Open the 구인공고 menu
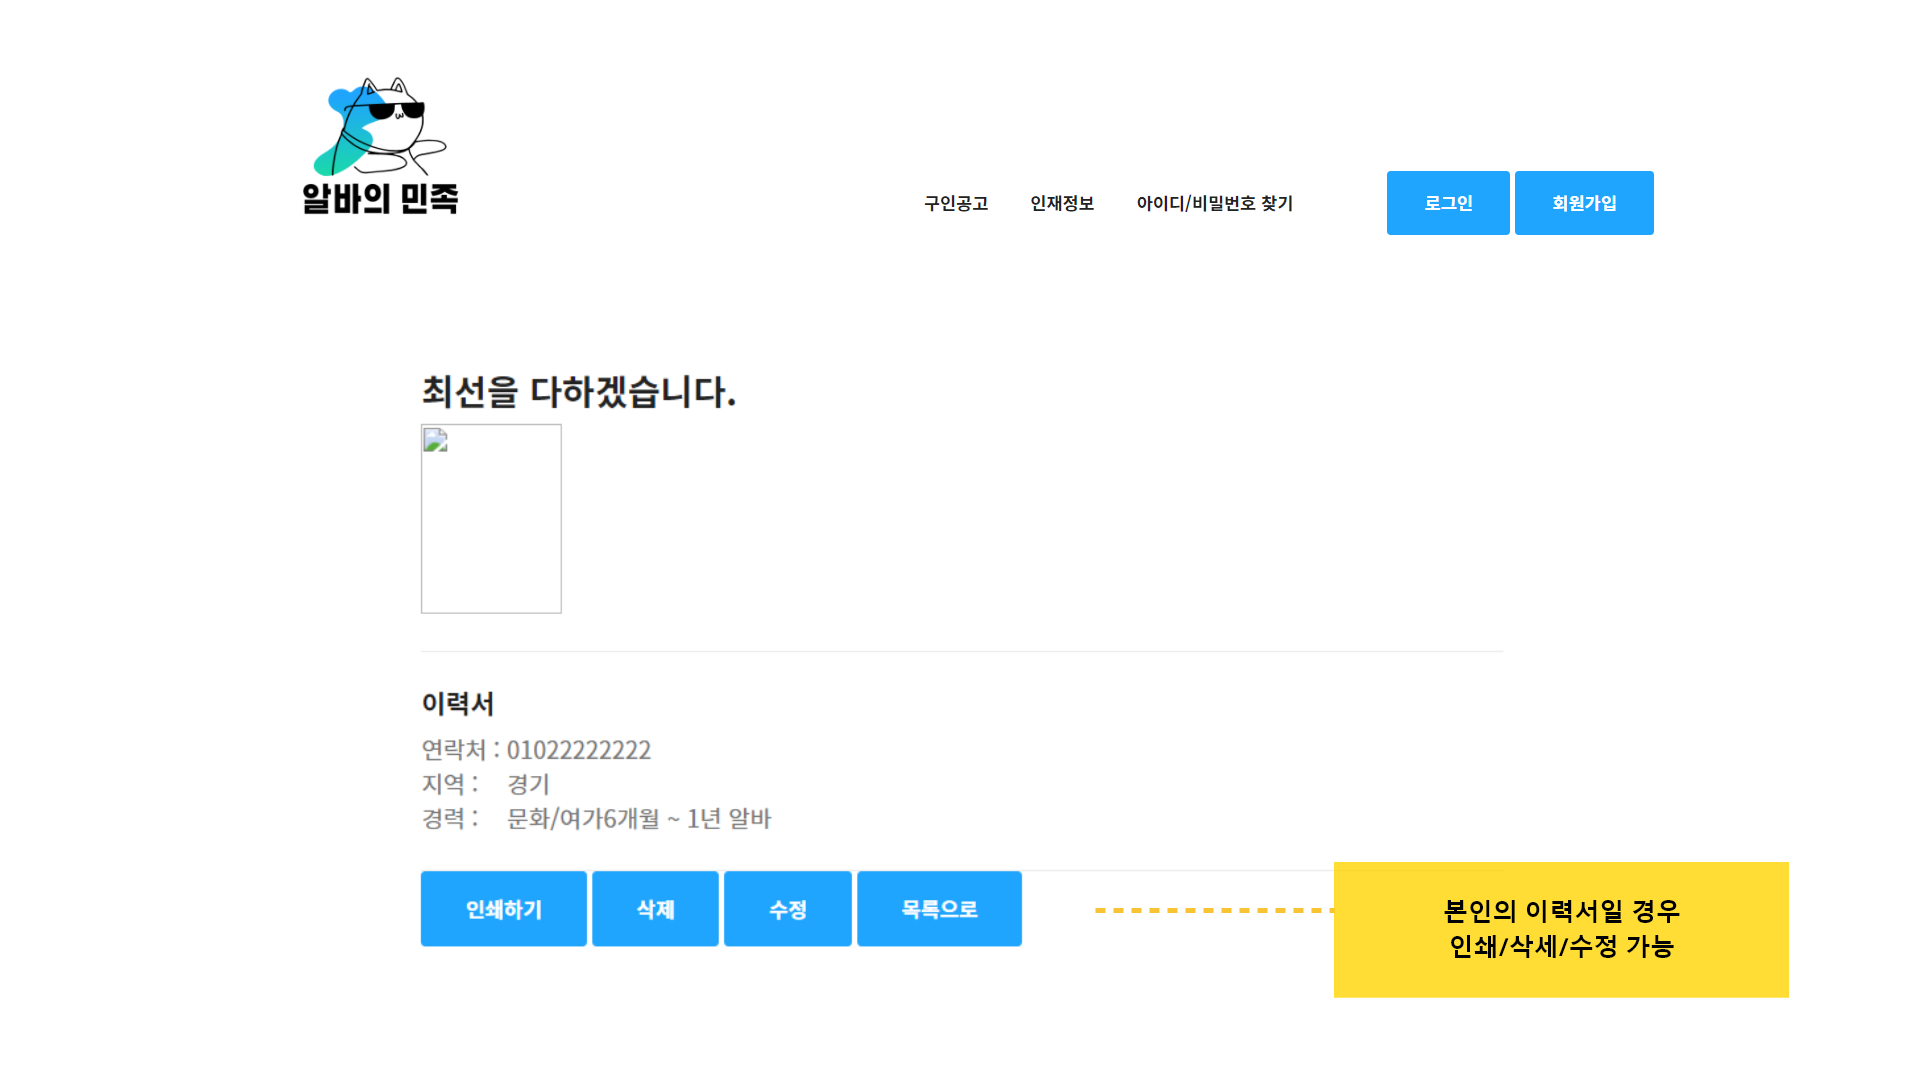1920x1091 pixels. point(956,204)
